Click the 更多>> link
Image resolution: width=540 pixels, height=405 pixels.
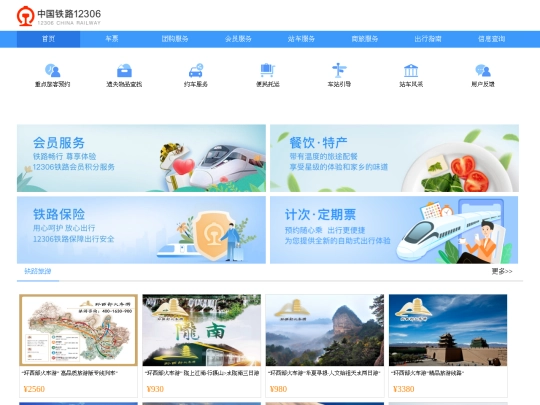point(502,271)
